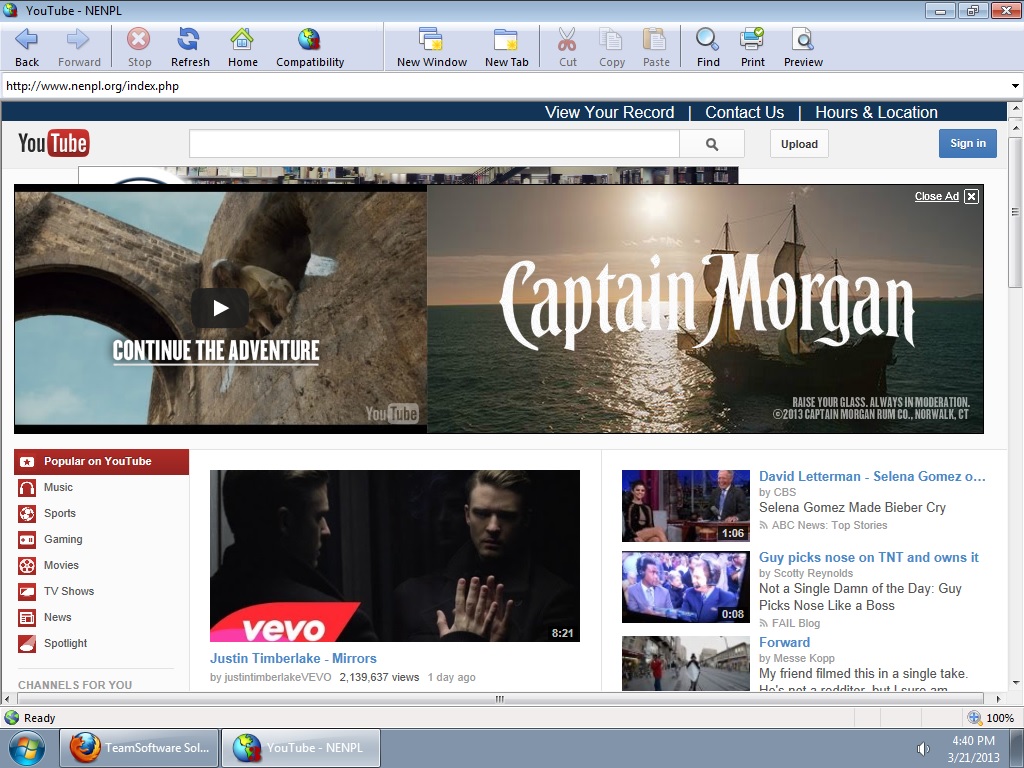Click the Gaming controller icon
This screenshot has width=1024, height=768.
[27, 540]
